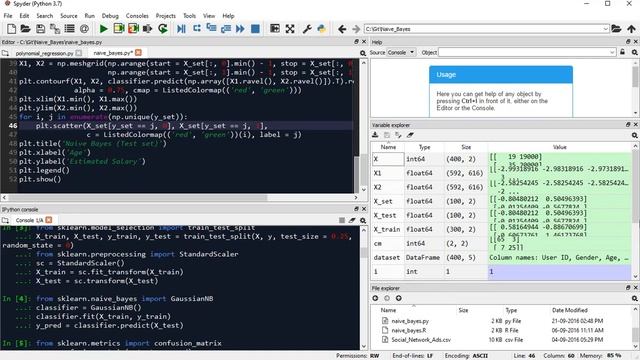Select Social_Network_Ads.csv file

click(421, 340)
